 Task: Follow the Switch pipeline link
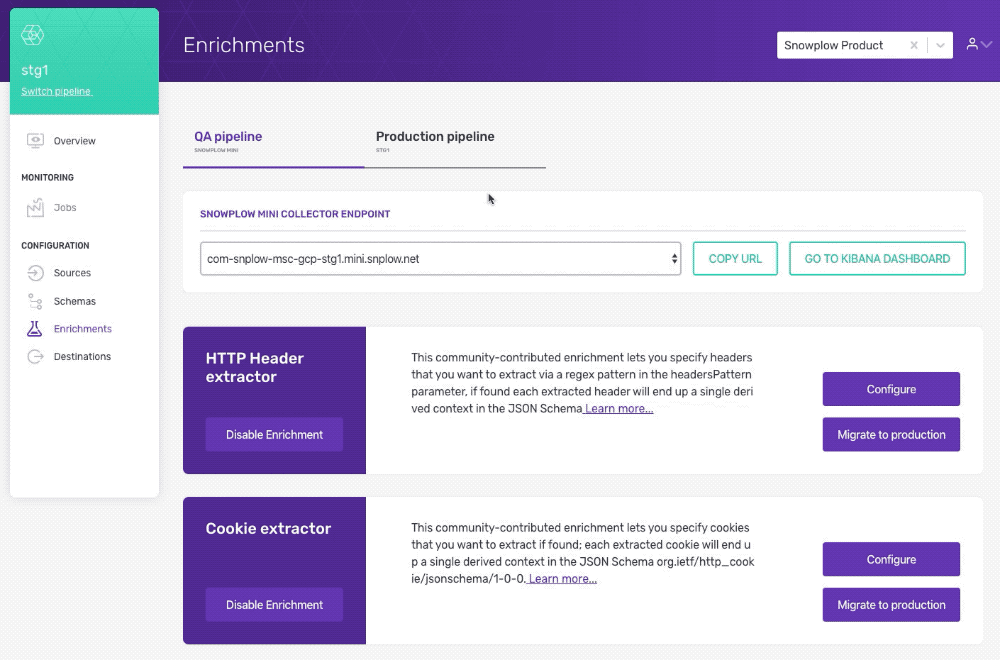point(56,91)
